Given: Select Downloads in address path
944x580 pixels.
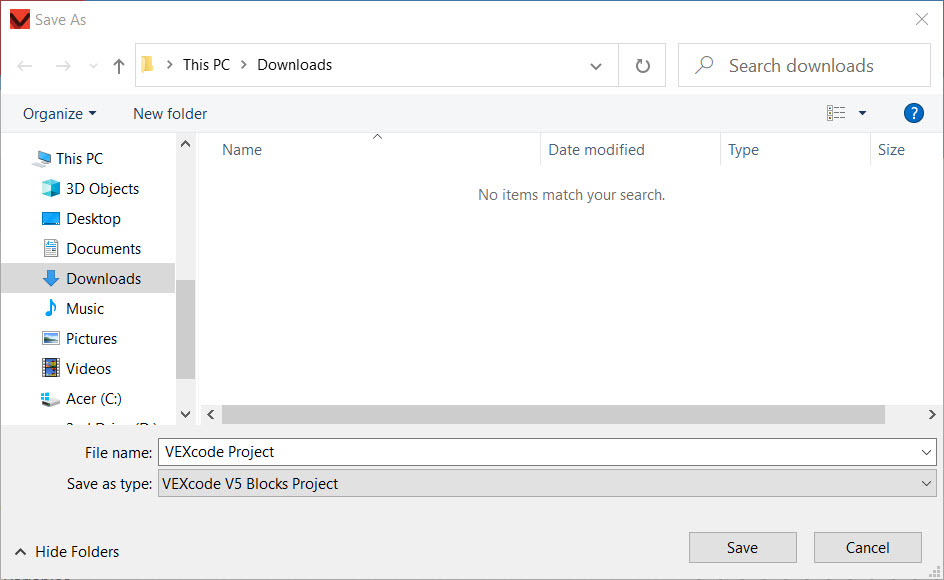Looking at the screenshot, I should [294, 64].
